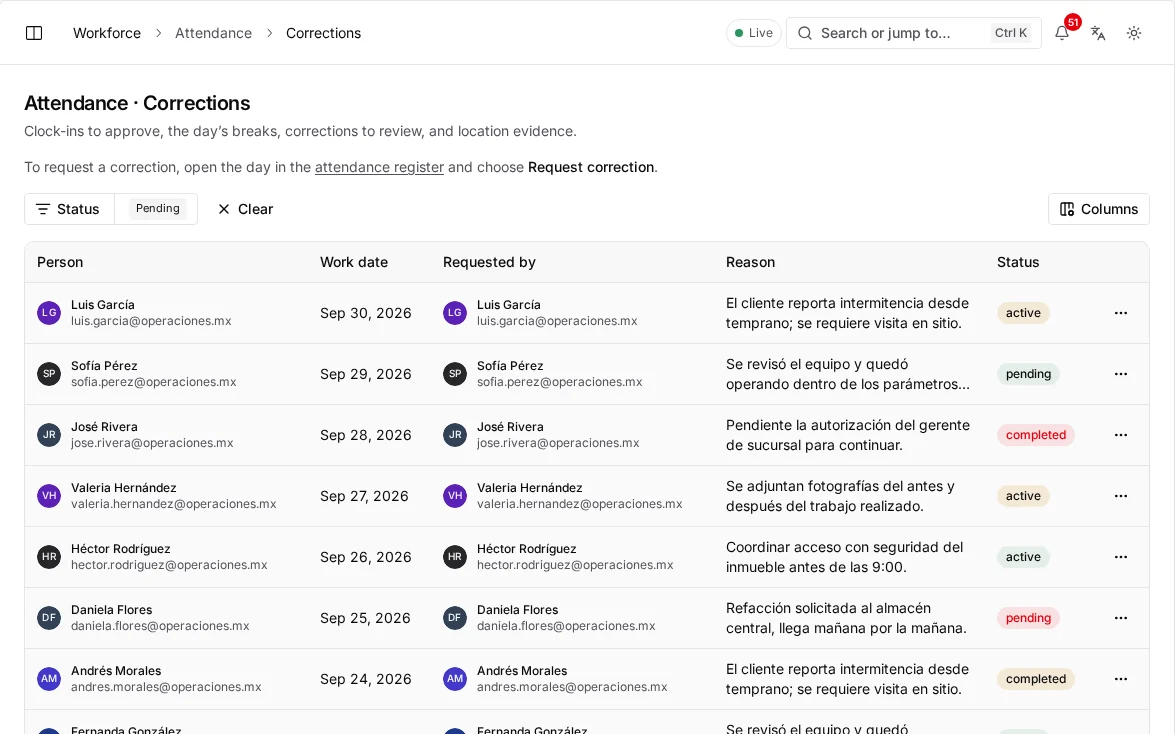Viewport: 1175px width, 734px height.
Task: Go to Workforce breadcrumb
Action: 107,33
